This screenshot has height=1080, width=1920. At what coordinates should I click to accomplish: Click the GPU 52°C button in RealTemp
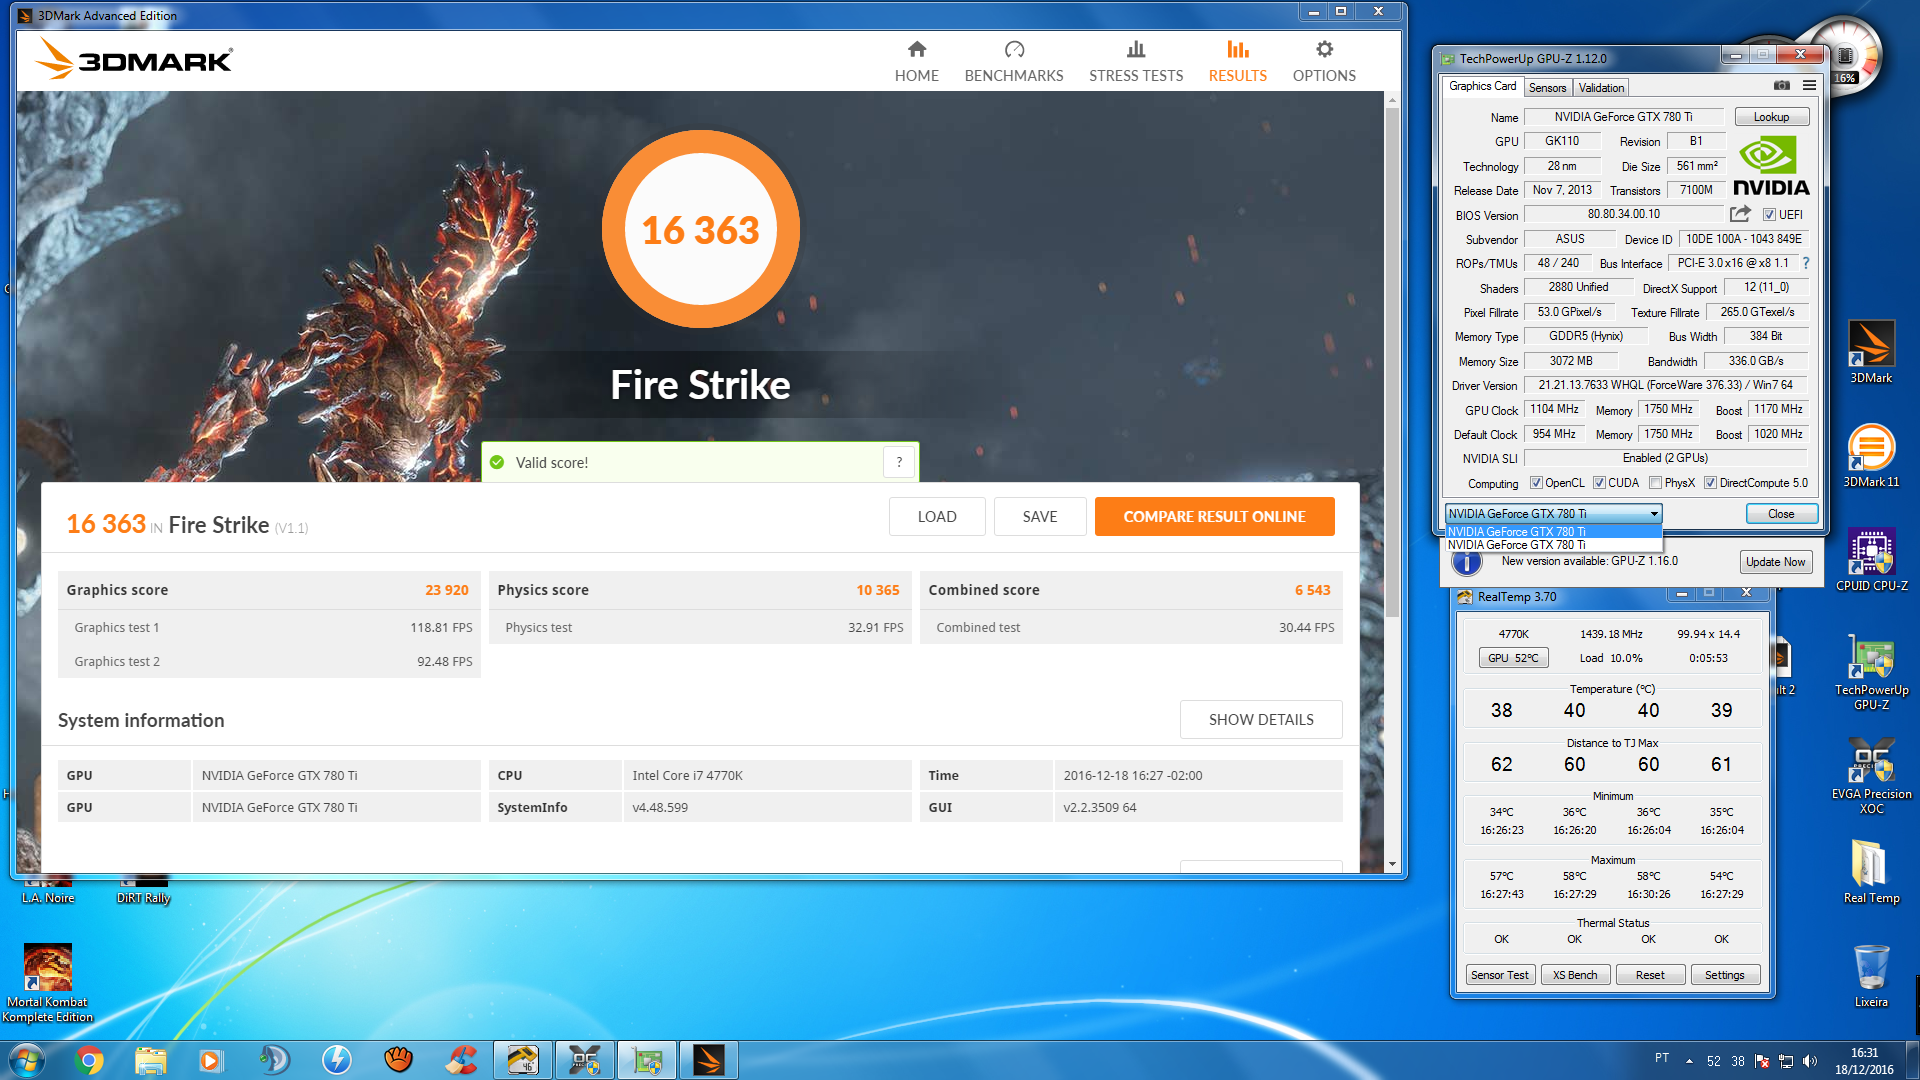(x=1513, y=658)
